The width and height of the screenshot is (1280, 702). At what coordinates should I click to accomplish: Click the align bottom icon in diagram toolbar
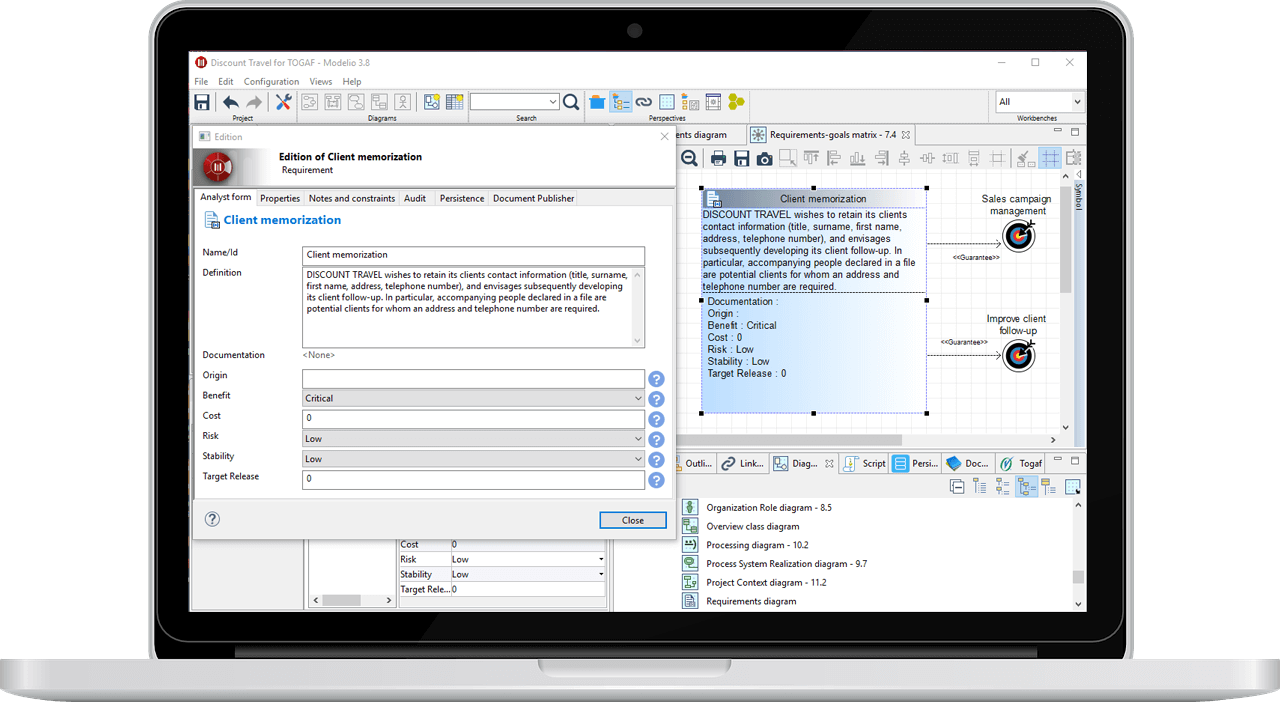pos(857,158)
